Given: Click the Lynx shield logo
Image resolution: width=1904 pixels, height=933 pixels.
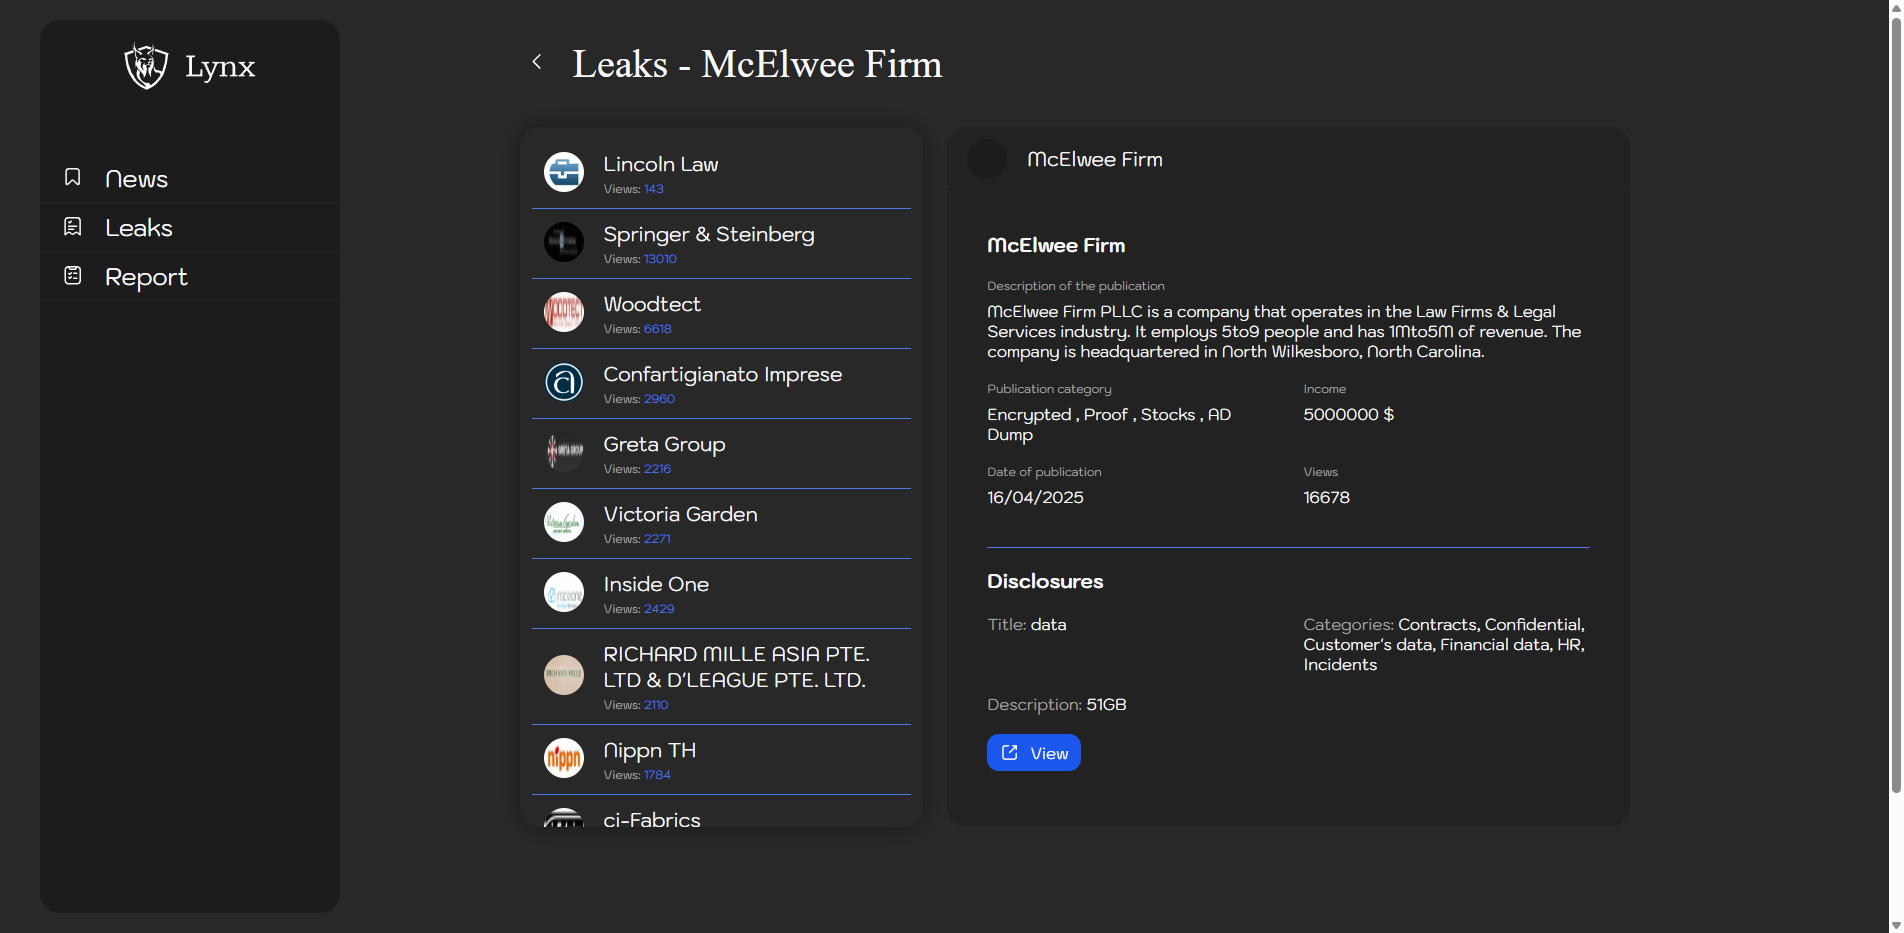Looking at the screenshot, I should point(146,66).
